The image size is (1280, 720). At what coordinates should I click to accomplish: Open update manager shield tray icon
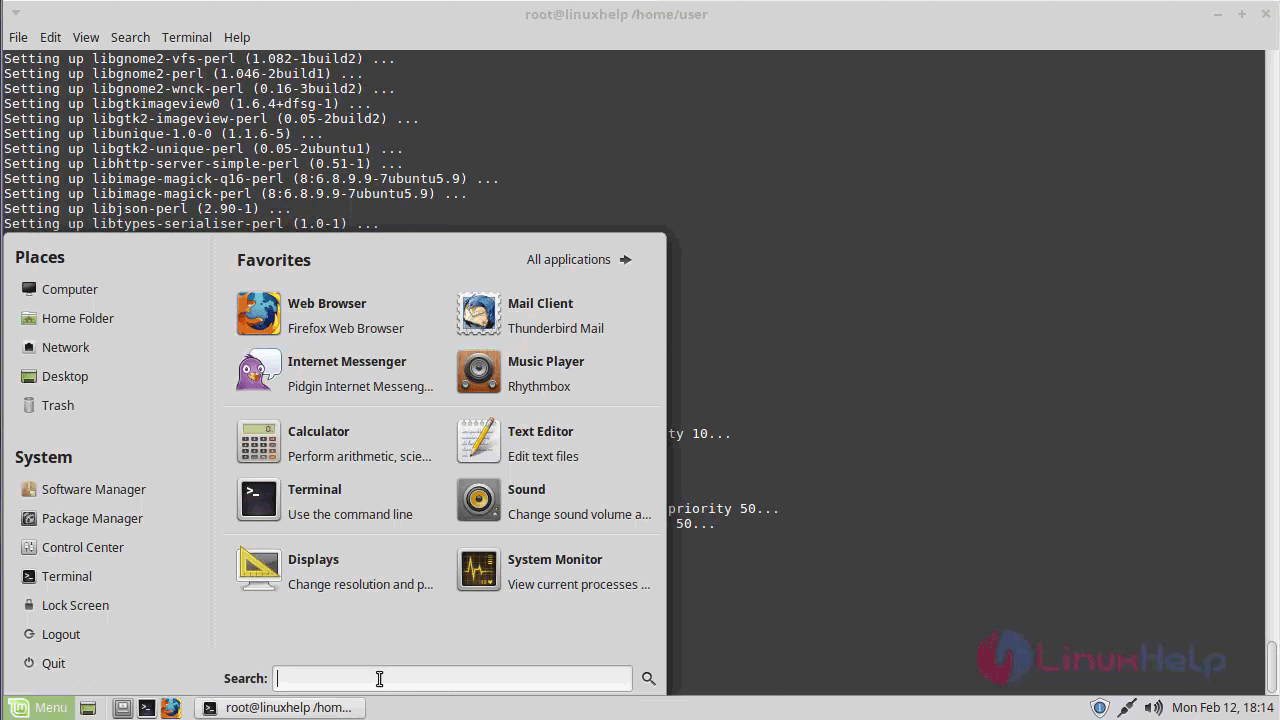click(1099, 708)
